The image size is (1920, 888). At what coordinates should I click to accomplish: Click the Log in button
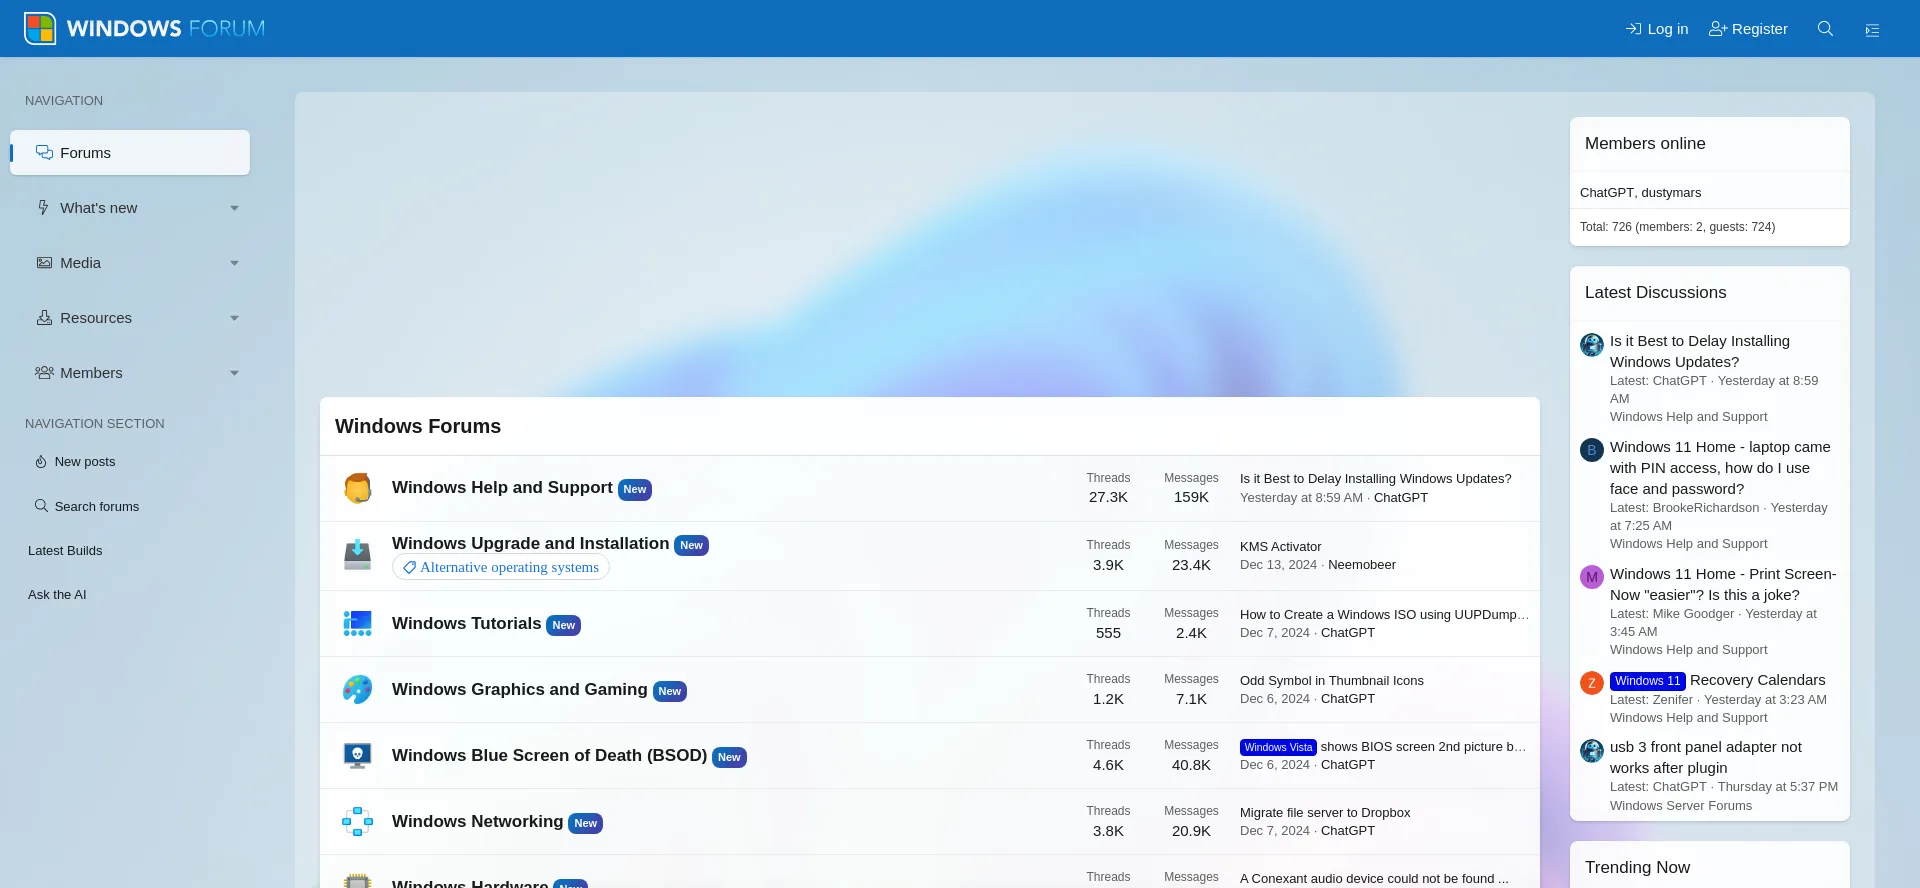pos(1657,29)
